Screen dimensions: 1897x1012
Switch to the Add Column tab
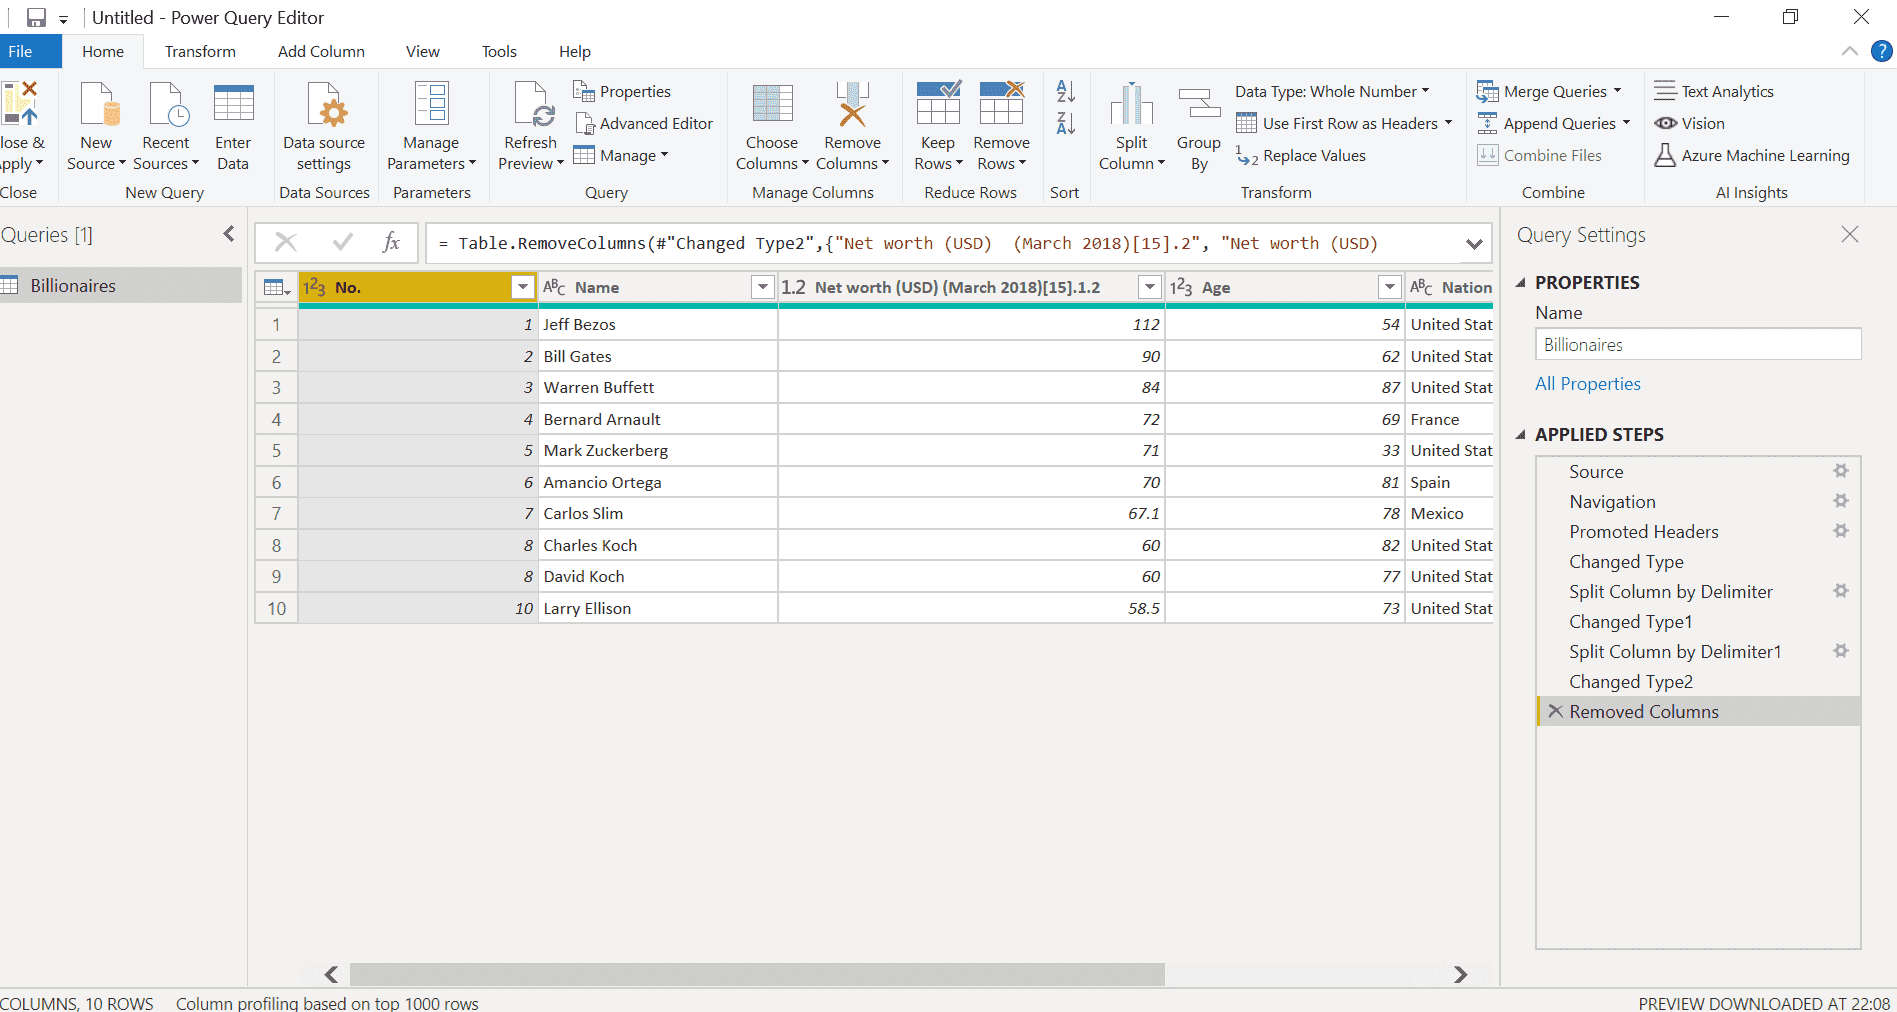[321, 51]
